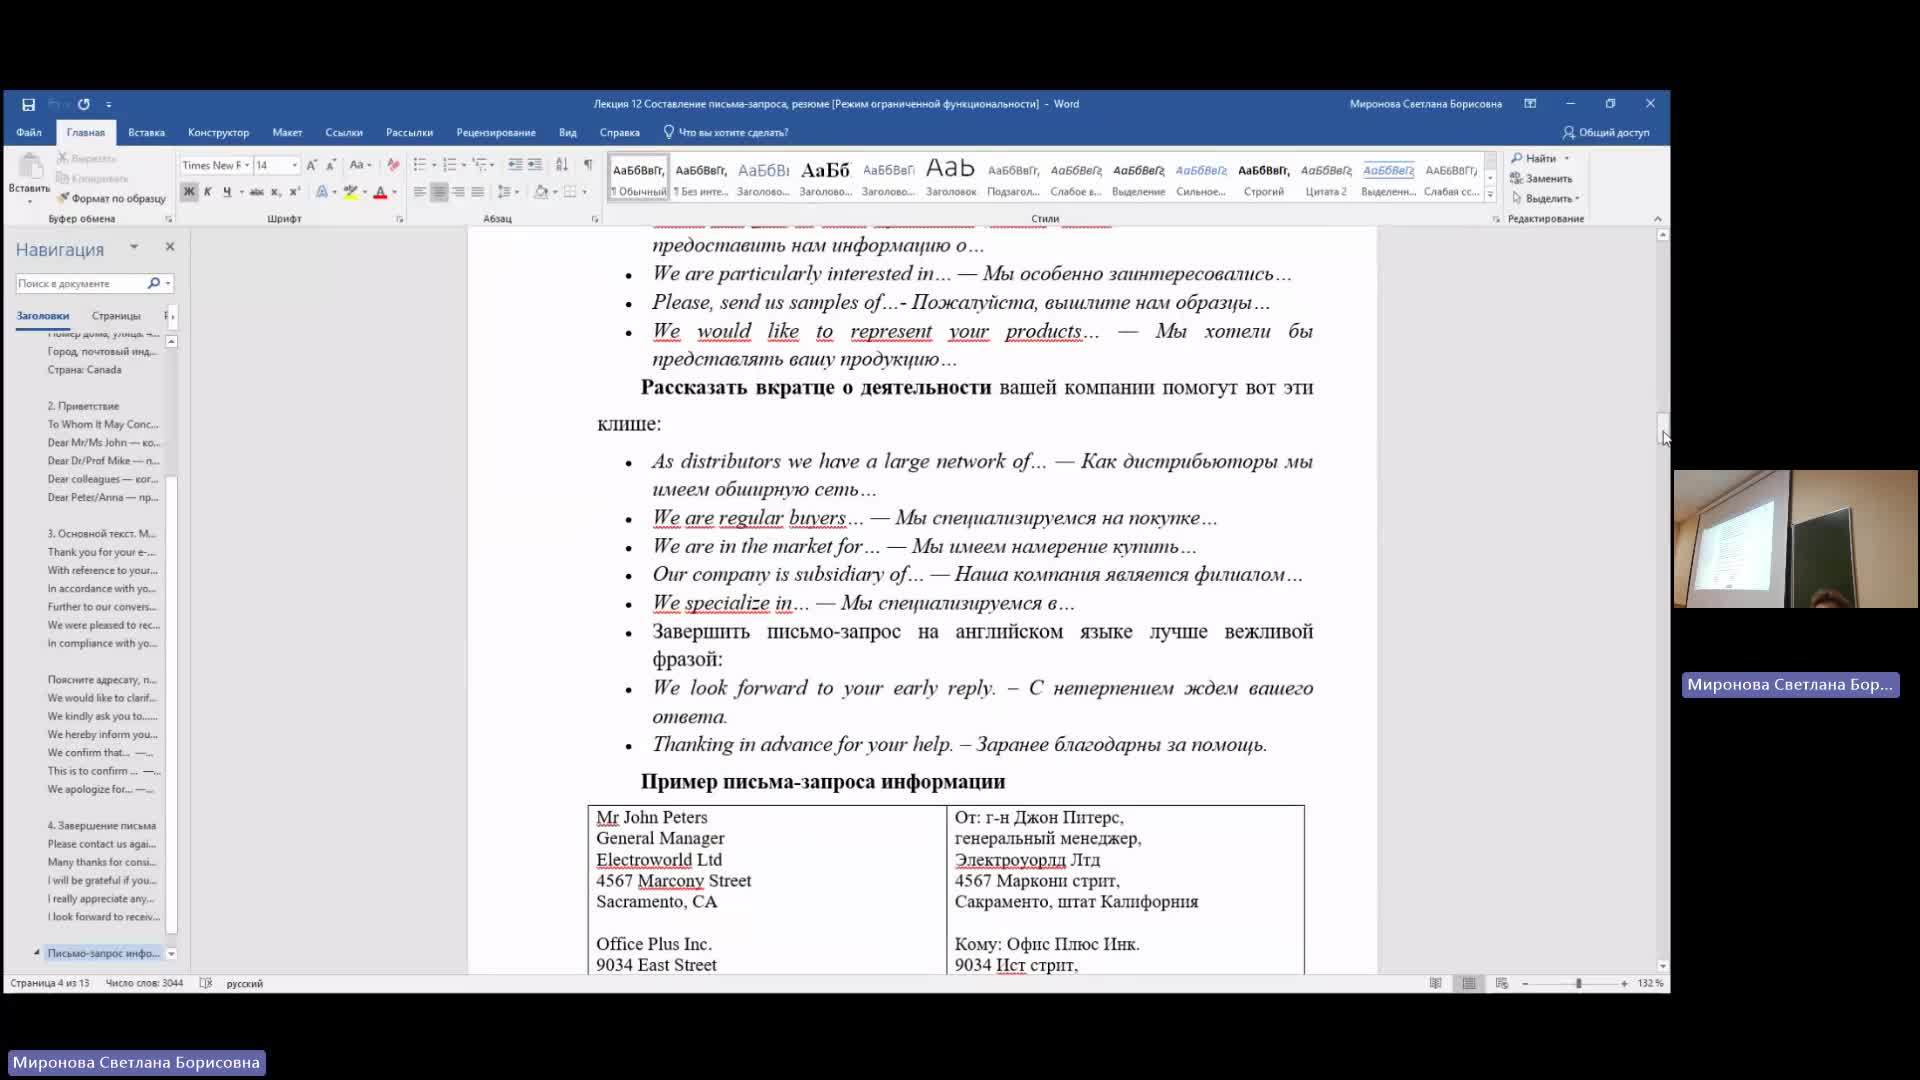1920x1080 pixels.
Task: Apply the Строгий style
Action: click(x=1263, y=178)
